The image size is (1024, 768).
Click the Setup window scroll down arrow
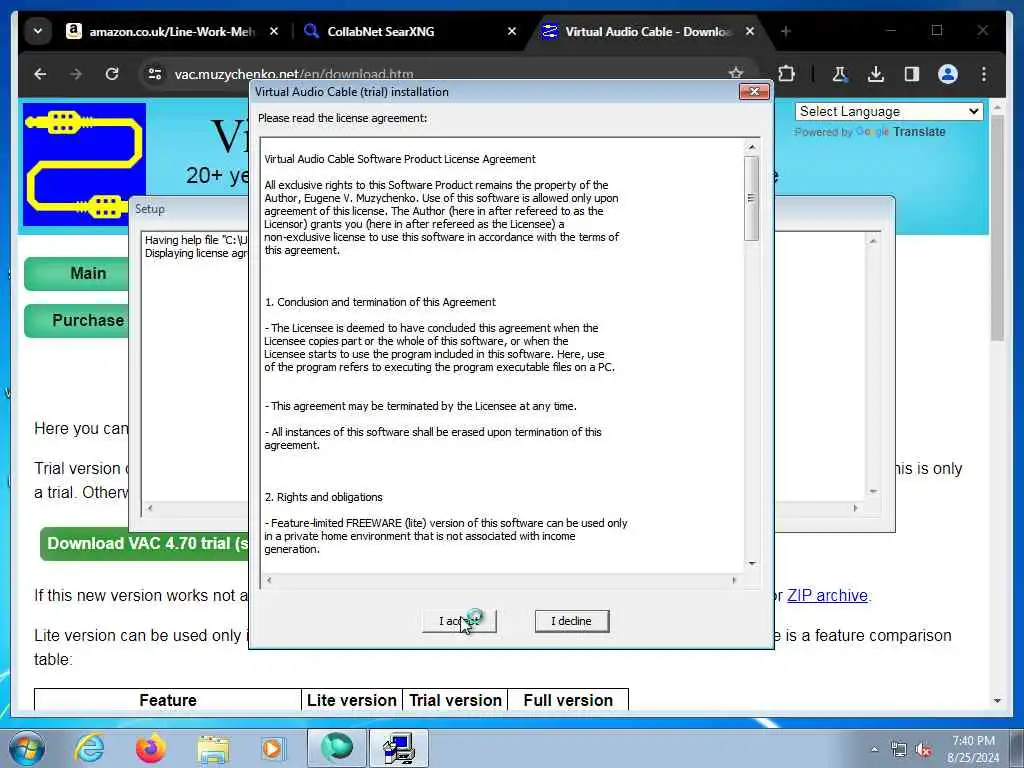(873, 491)
